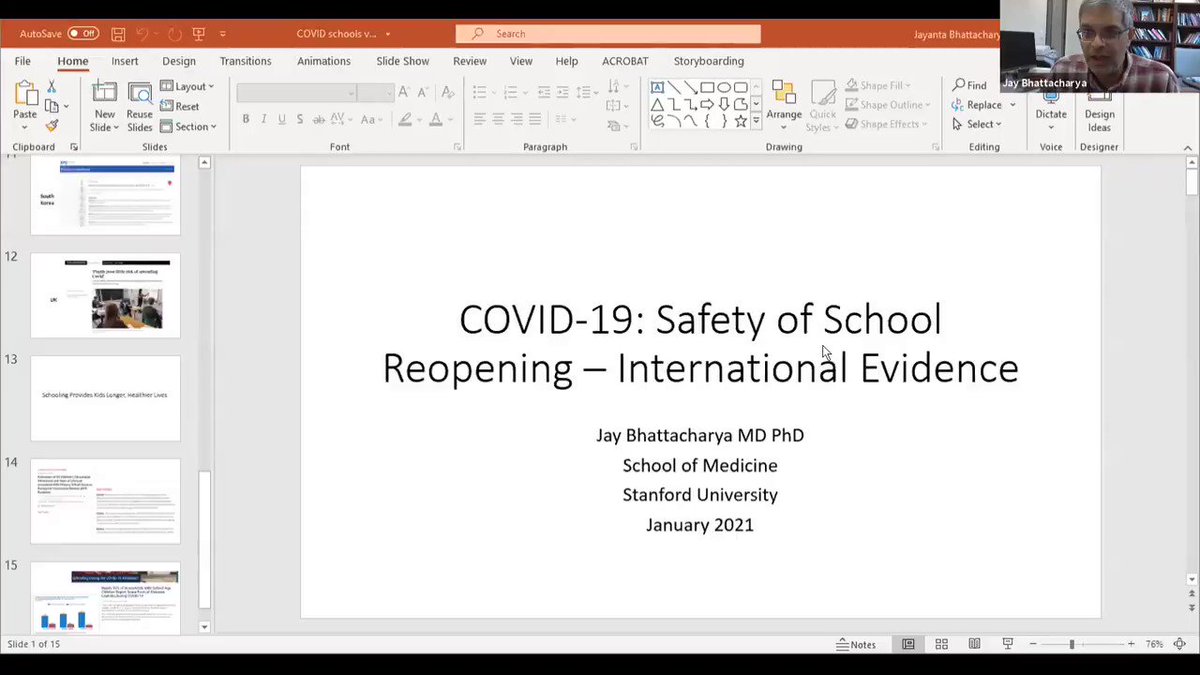Open the Shape Outline dropdown
Screen dimensions: 1200x675
(x=887, y=105)
